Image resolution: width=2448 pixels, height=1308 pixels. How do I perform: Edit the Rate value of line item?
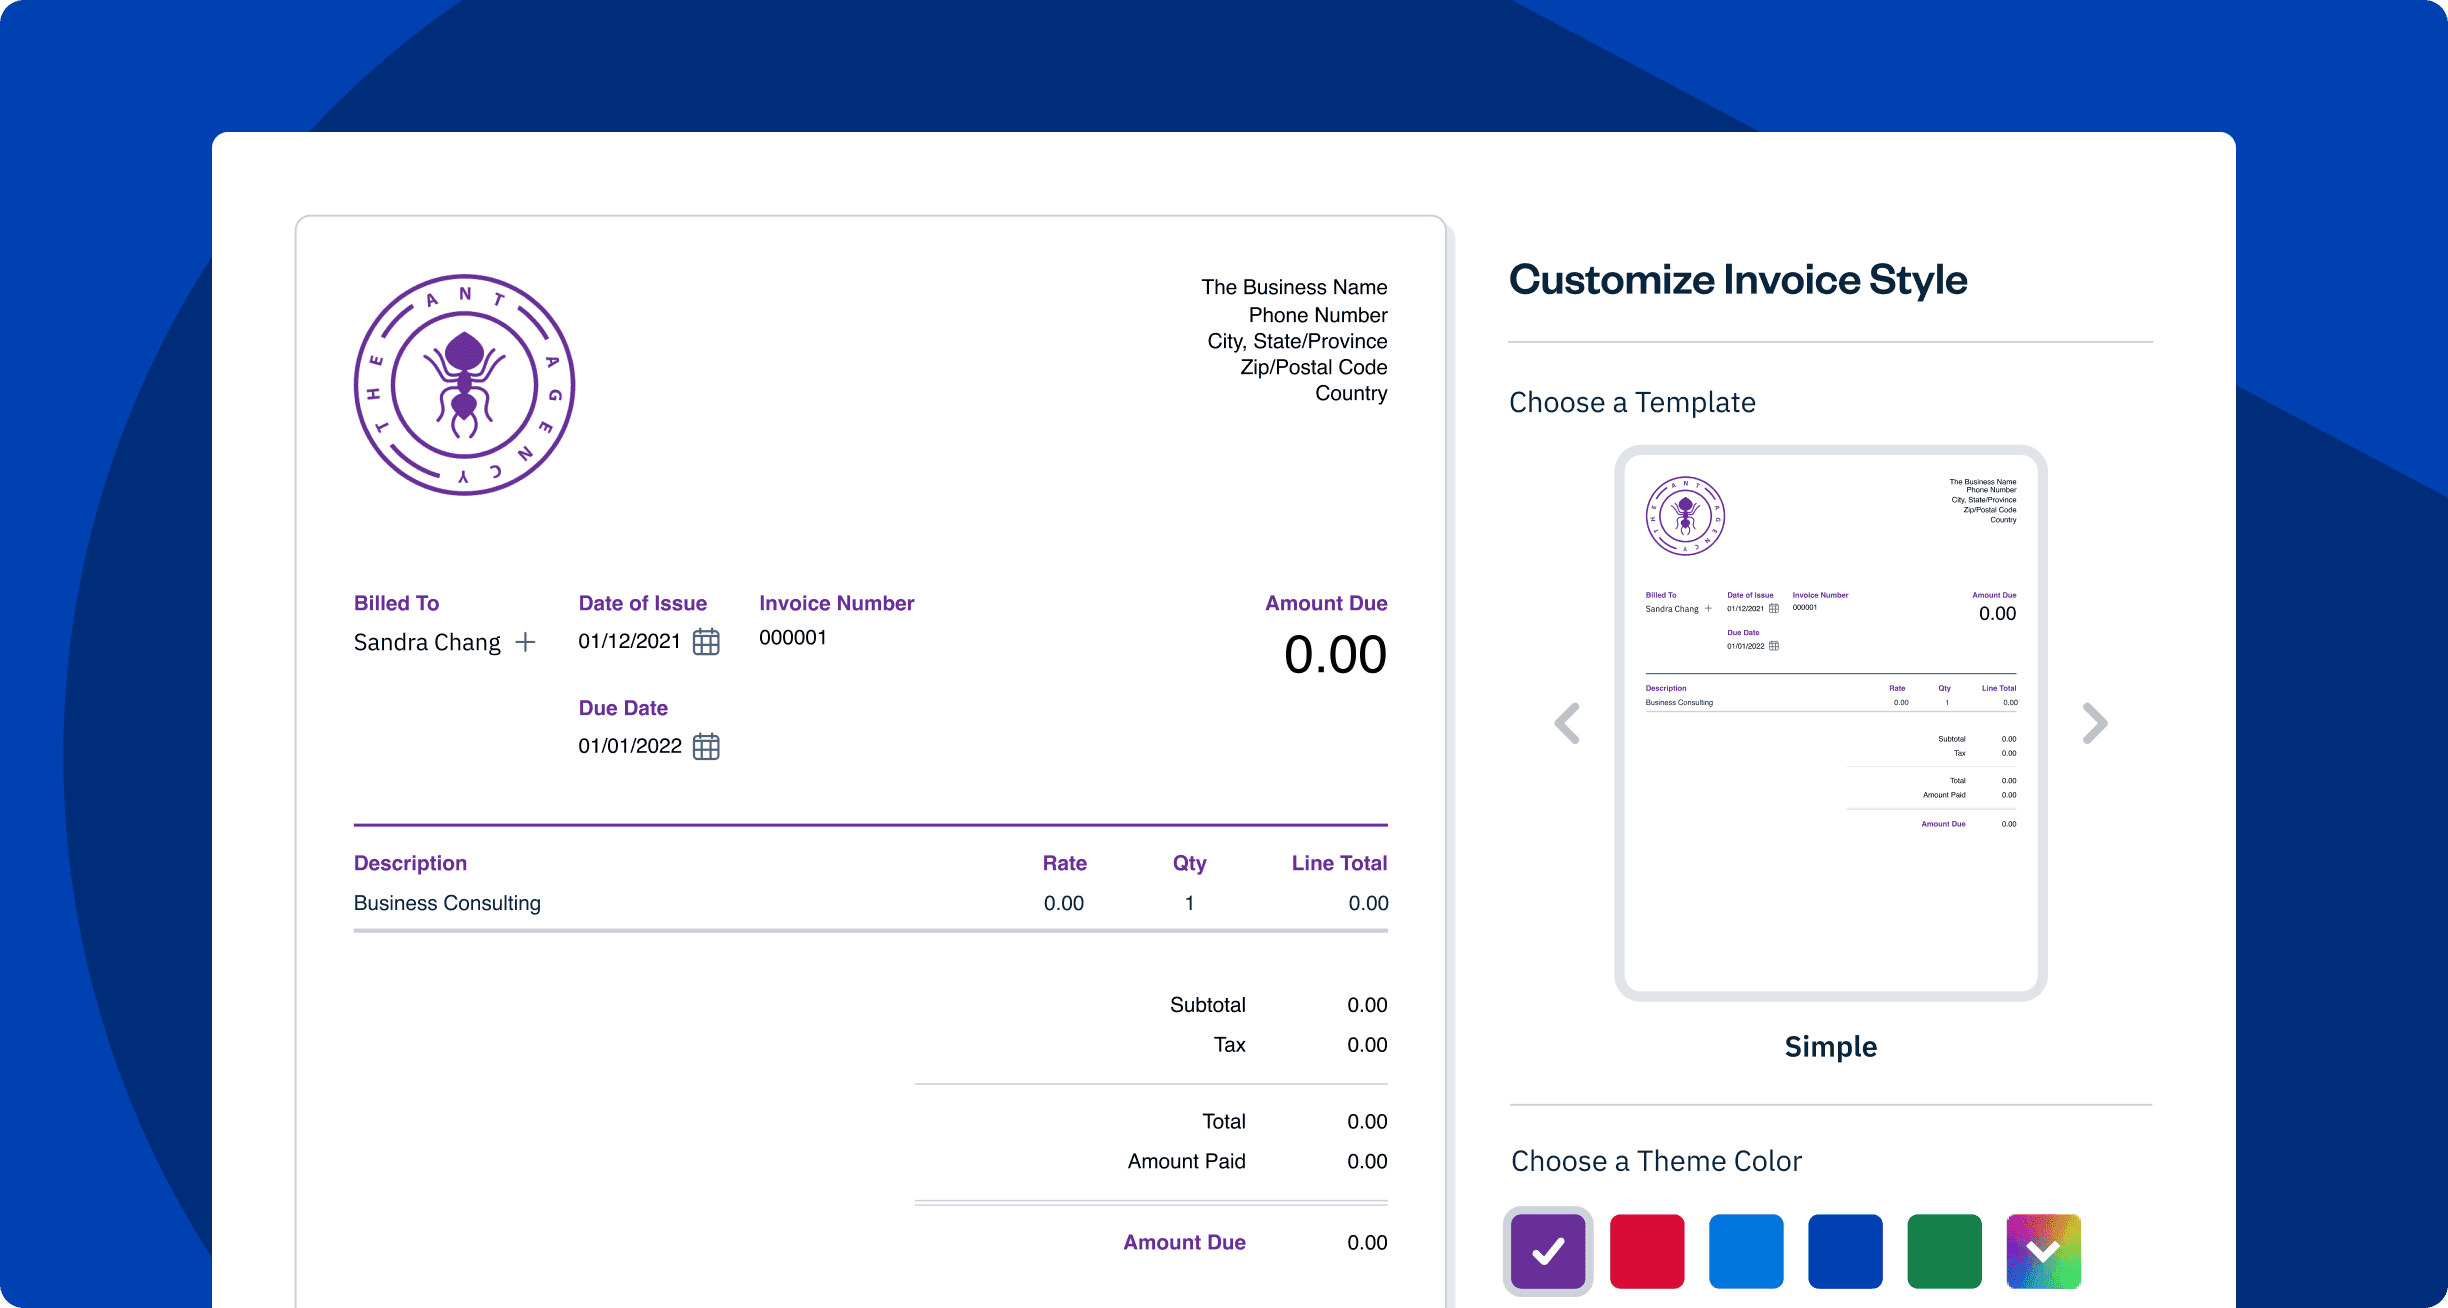point(1063,903)
